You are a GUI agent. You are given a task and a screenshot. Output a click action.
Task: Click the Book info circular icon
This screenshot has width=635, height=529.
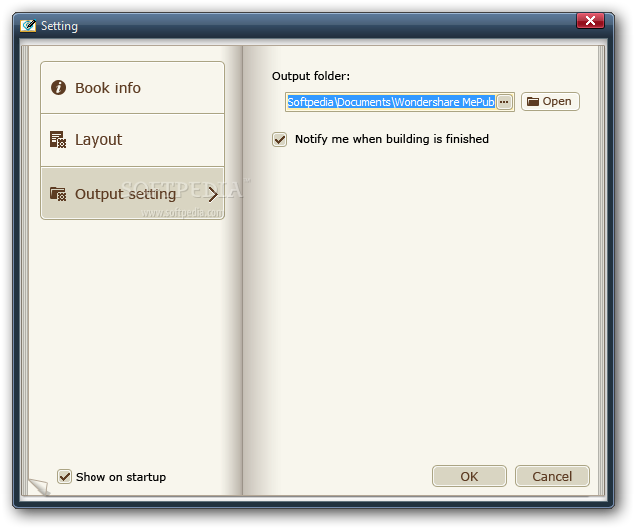pyautogui.click(x=58, y=87)
